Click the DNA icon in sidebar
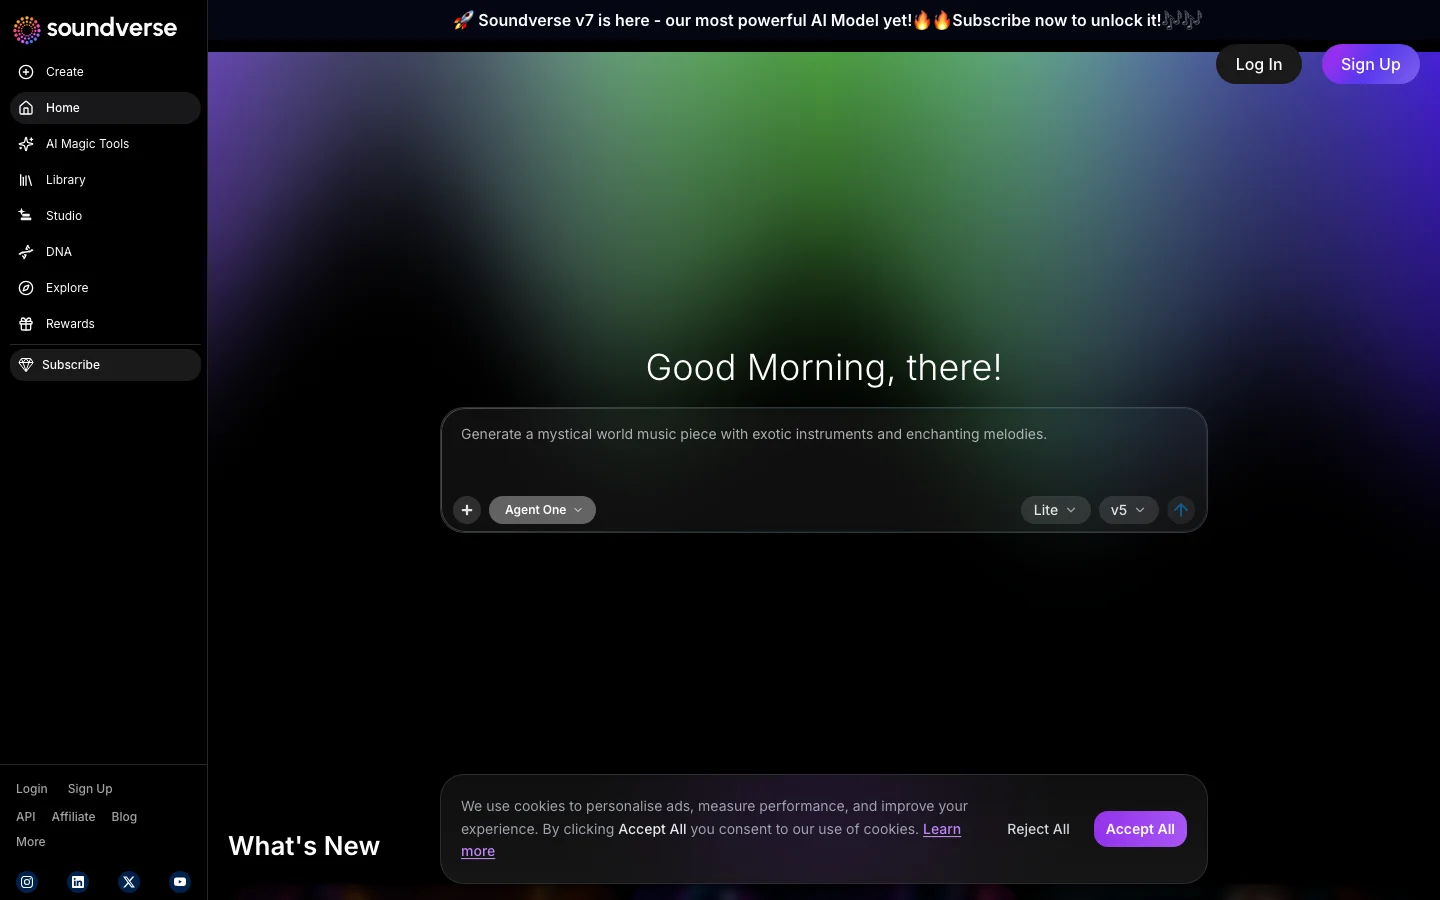This screenshot has height=900, width=1440. pyautogui.click(x=26, y=252)
